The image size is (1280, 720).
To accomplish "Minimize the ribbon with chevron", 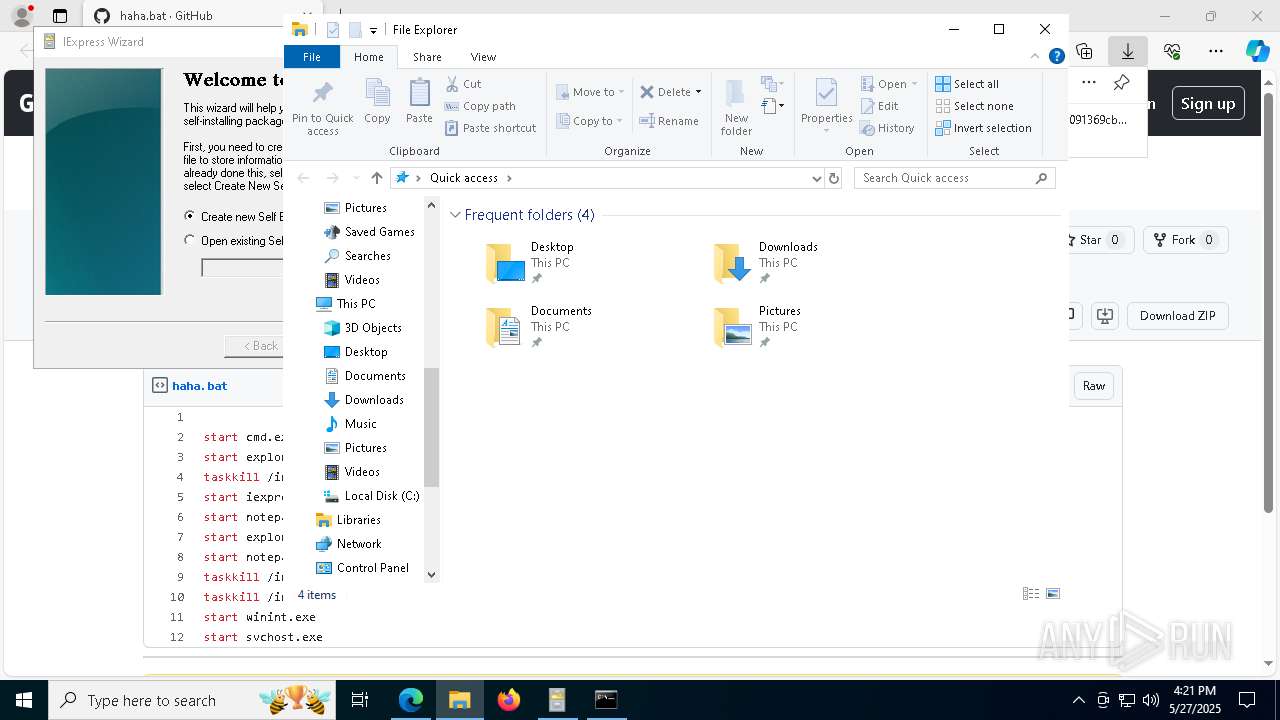I will (x=1035, y=57).
